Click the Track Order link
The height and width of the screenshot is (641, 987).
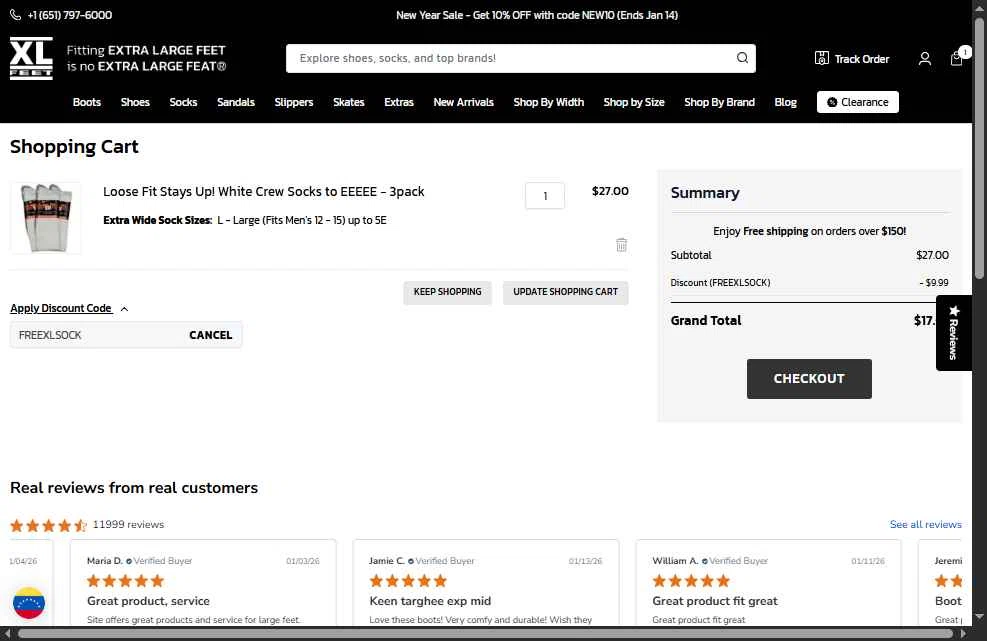coord(852,59)
